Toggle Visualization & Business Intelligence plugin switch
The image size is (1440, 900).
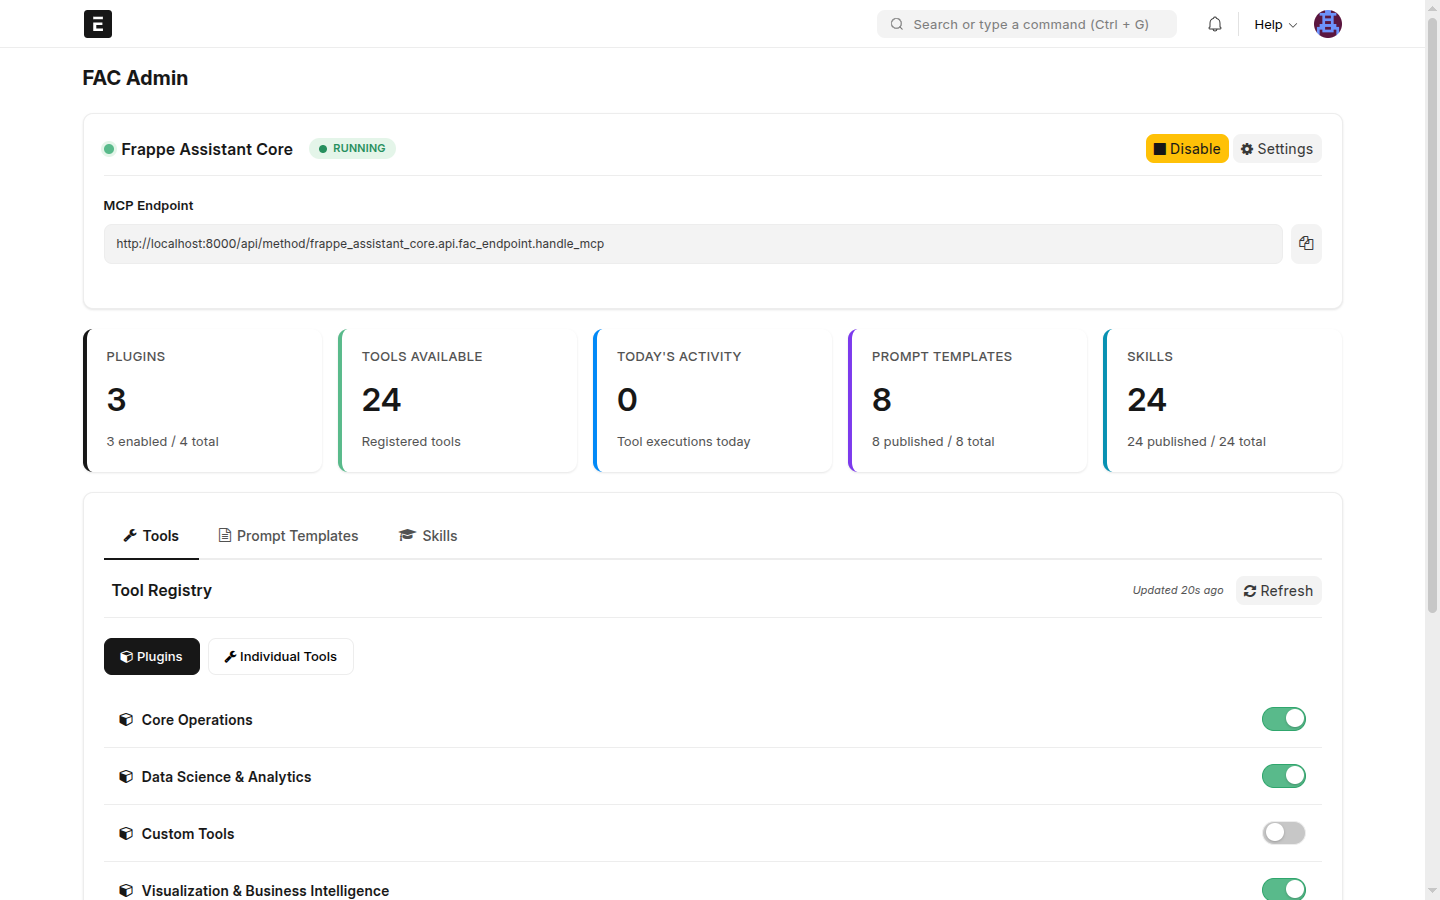pyautogui.click(x=1284, y=889)
